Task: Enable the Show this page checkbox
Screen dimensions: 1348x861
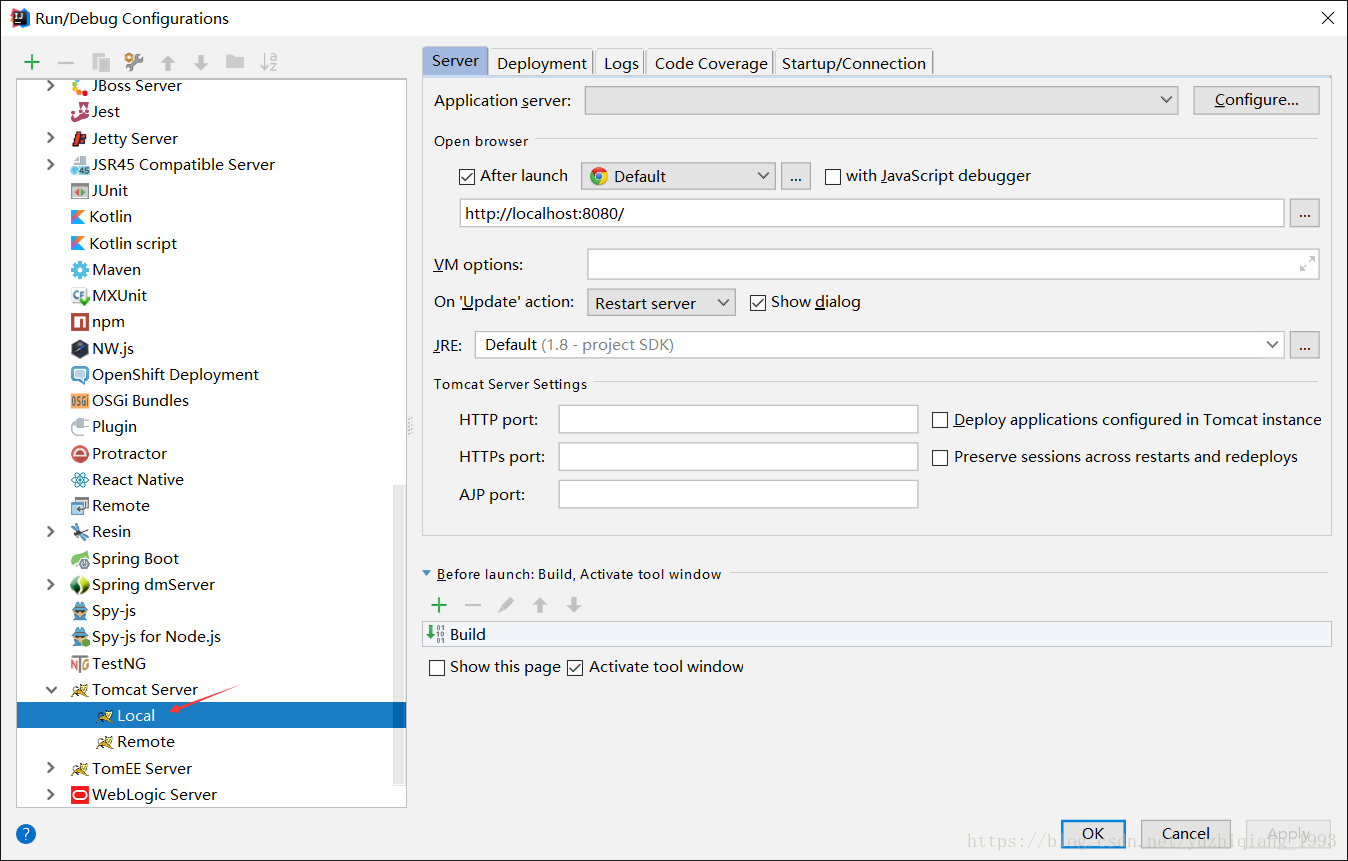Action: pos(436,668)
